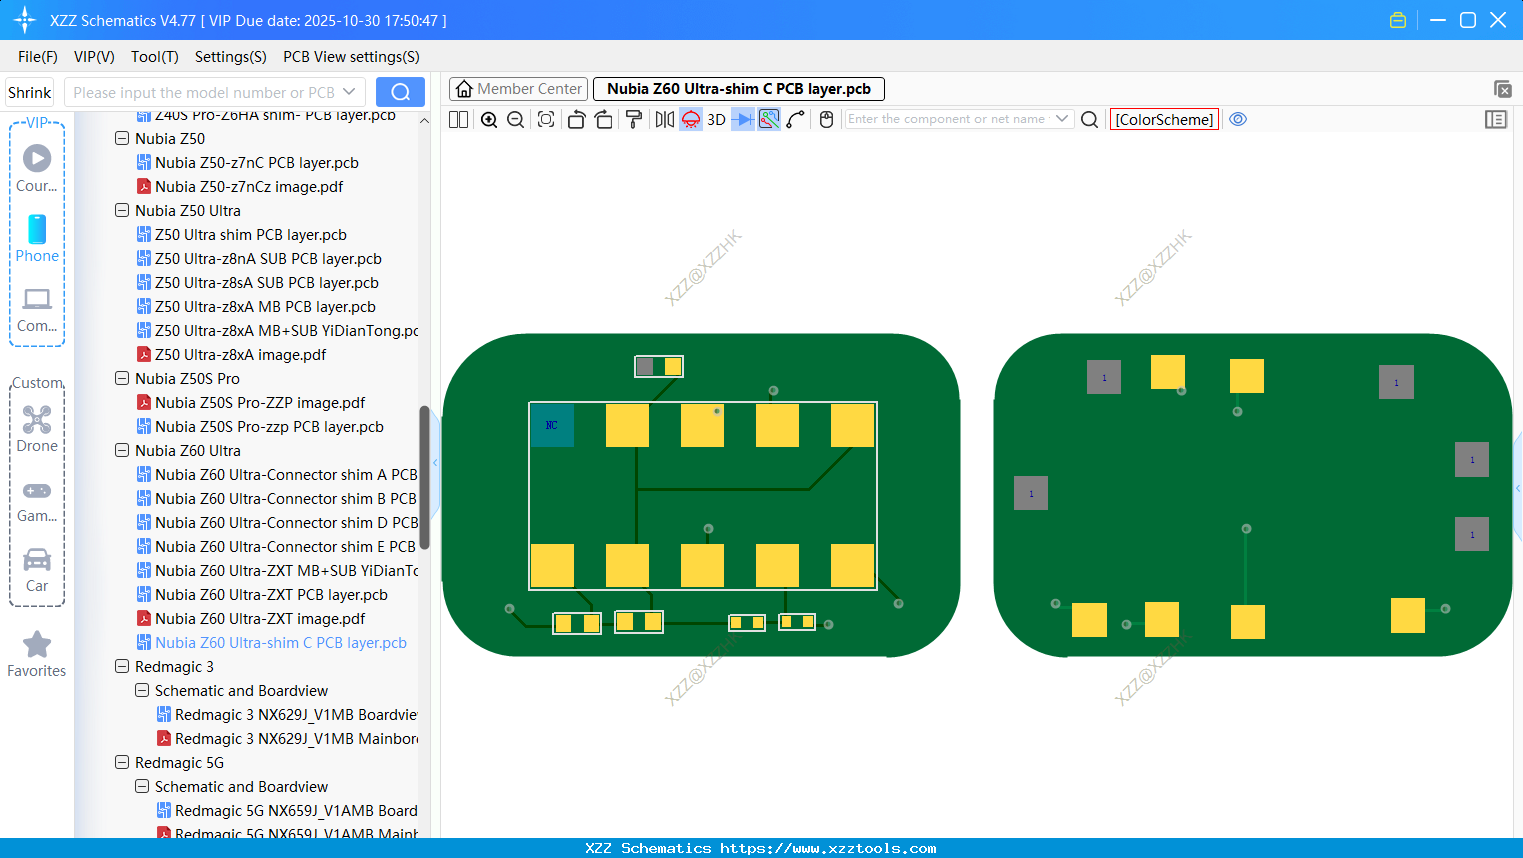This screenshot has height=858, width=1523.
Task: Collapse Schematic and Boardview under Redmagic 3
Action: pyautogui.click(x=142, y=691)
